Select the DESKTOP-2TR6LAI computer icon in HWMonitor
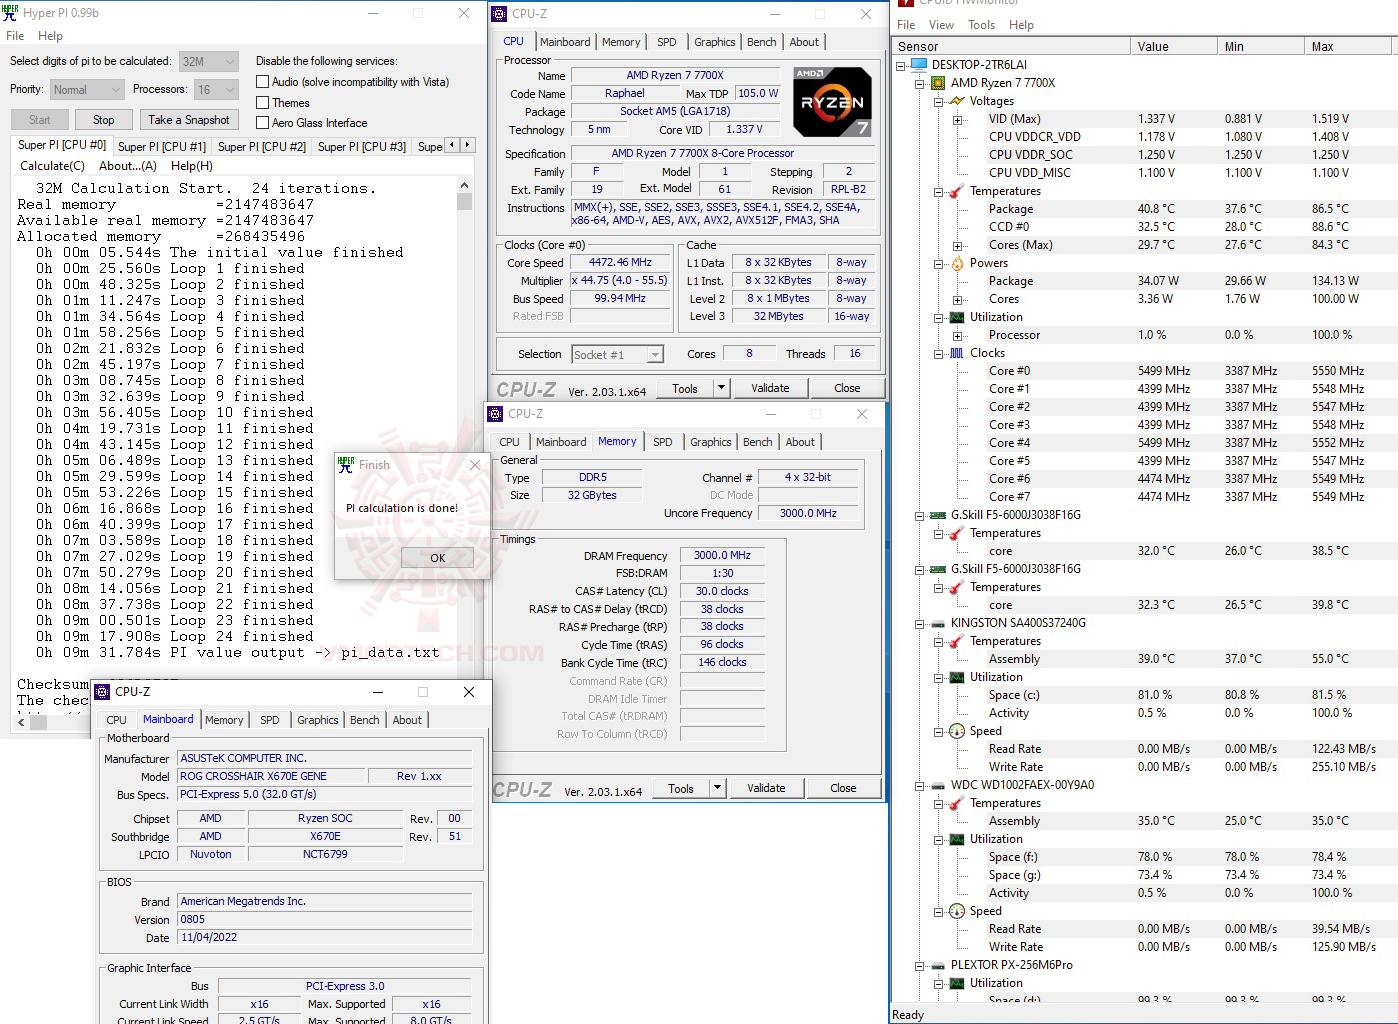 point(919,65)
